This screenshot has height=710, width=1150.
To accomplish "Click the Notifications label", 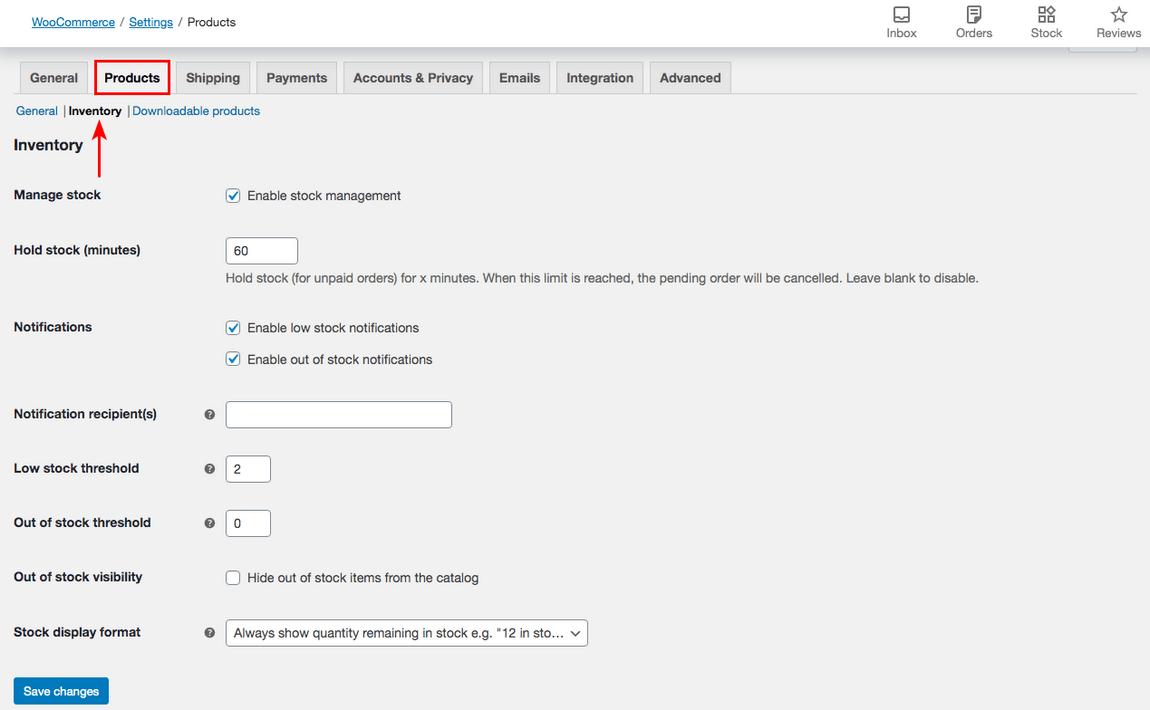I will (53, 327).
